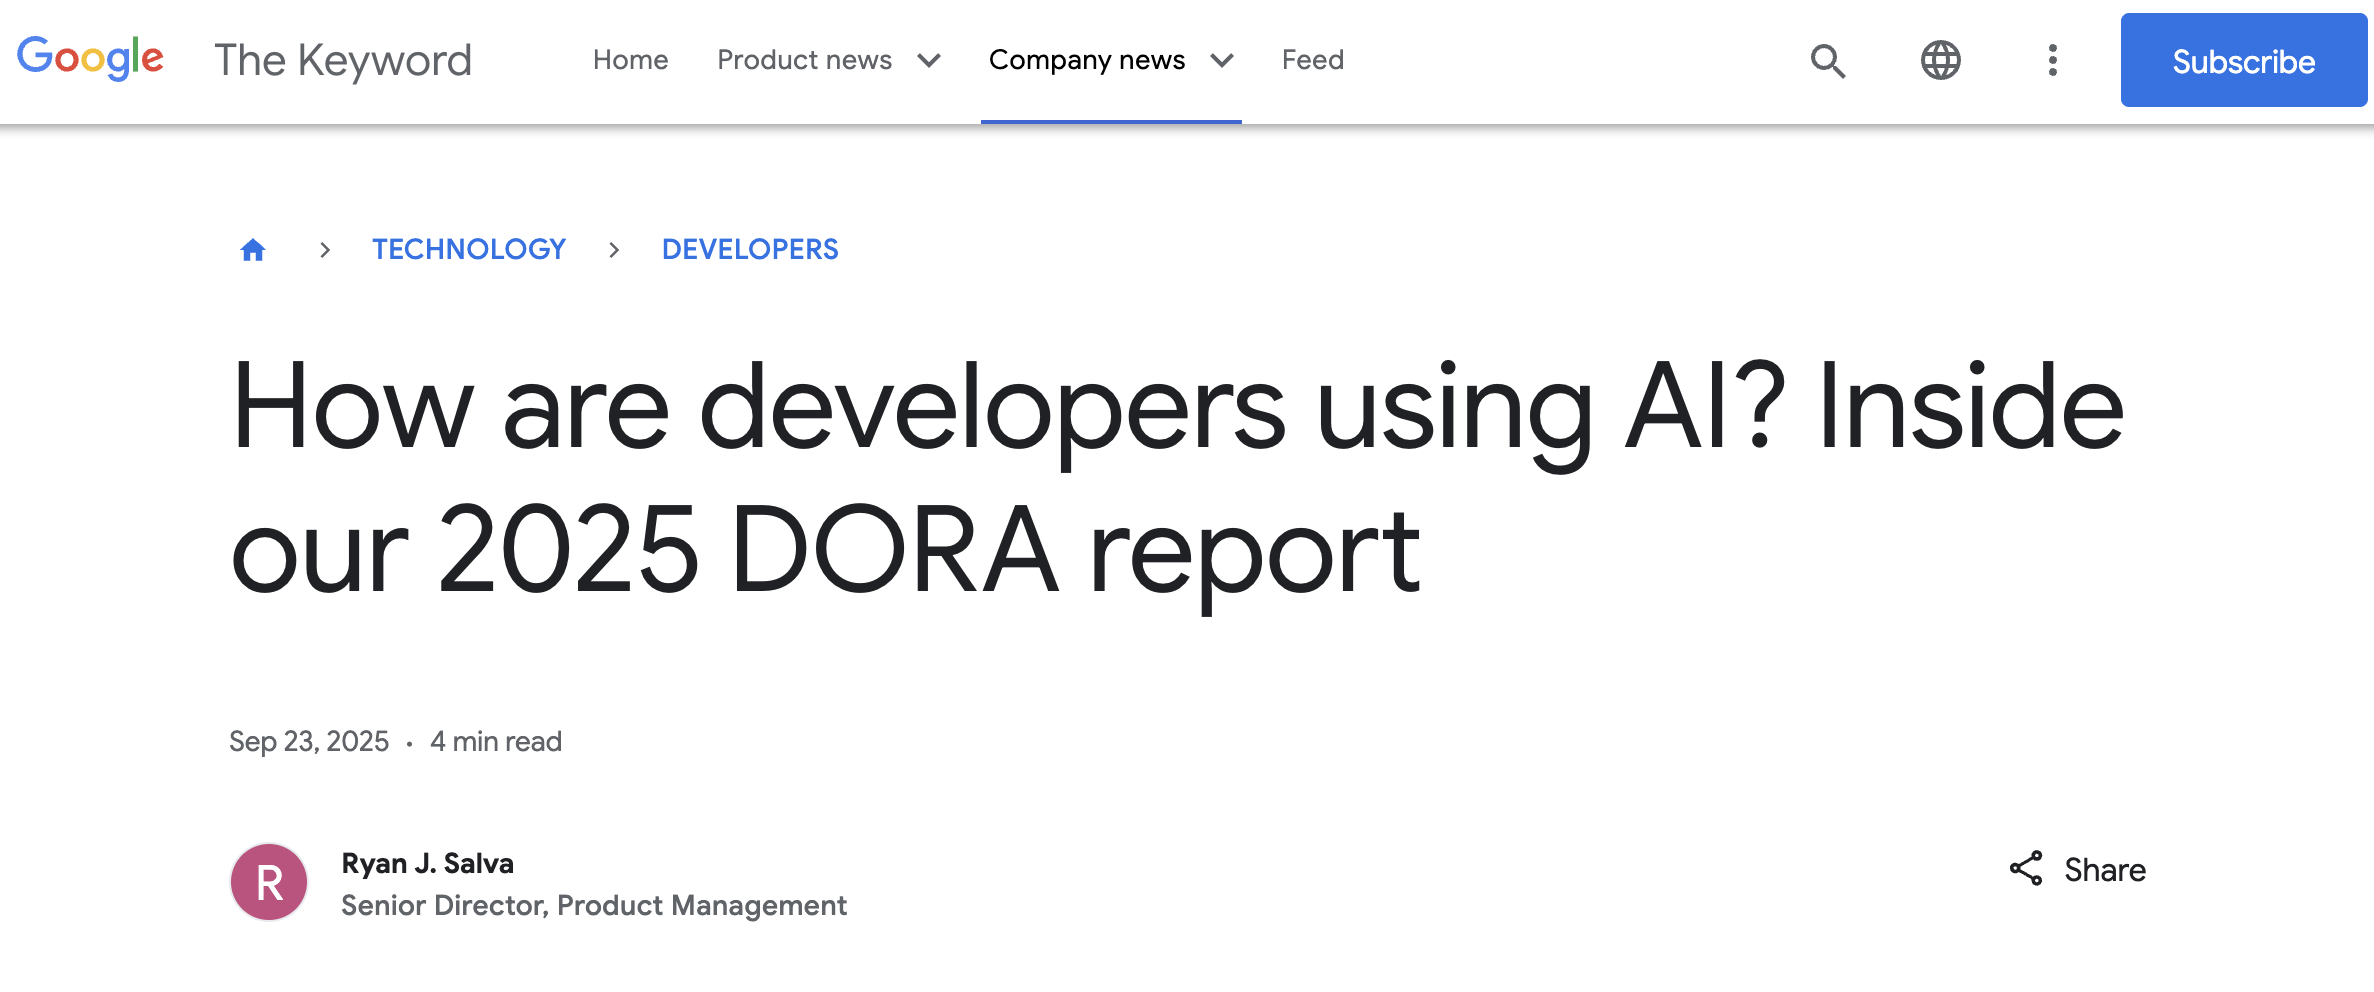Viewport: 2374px width, 992px height.
Task: Open the globe language selector
Action: [x=1940, y=60]
